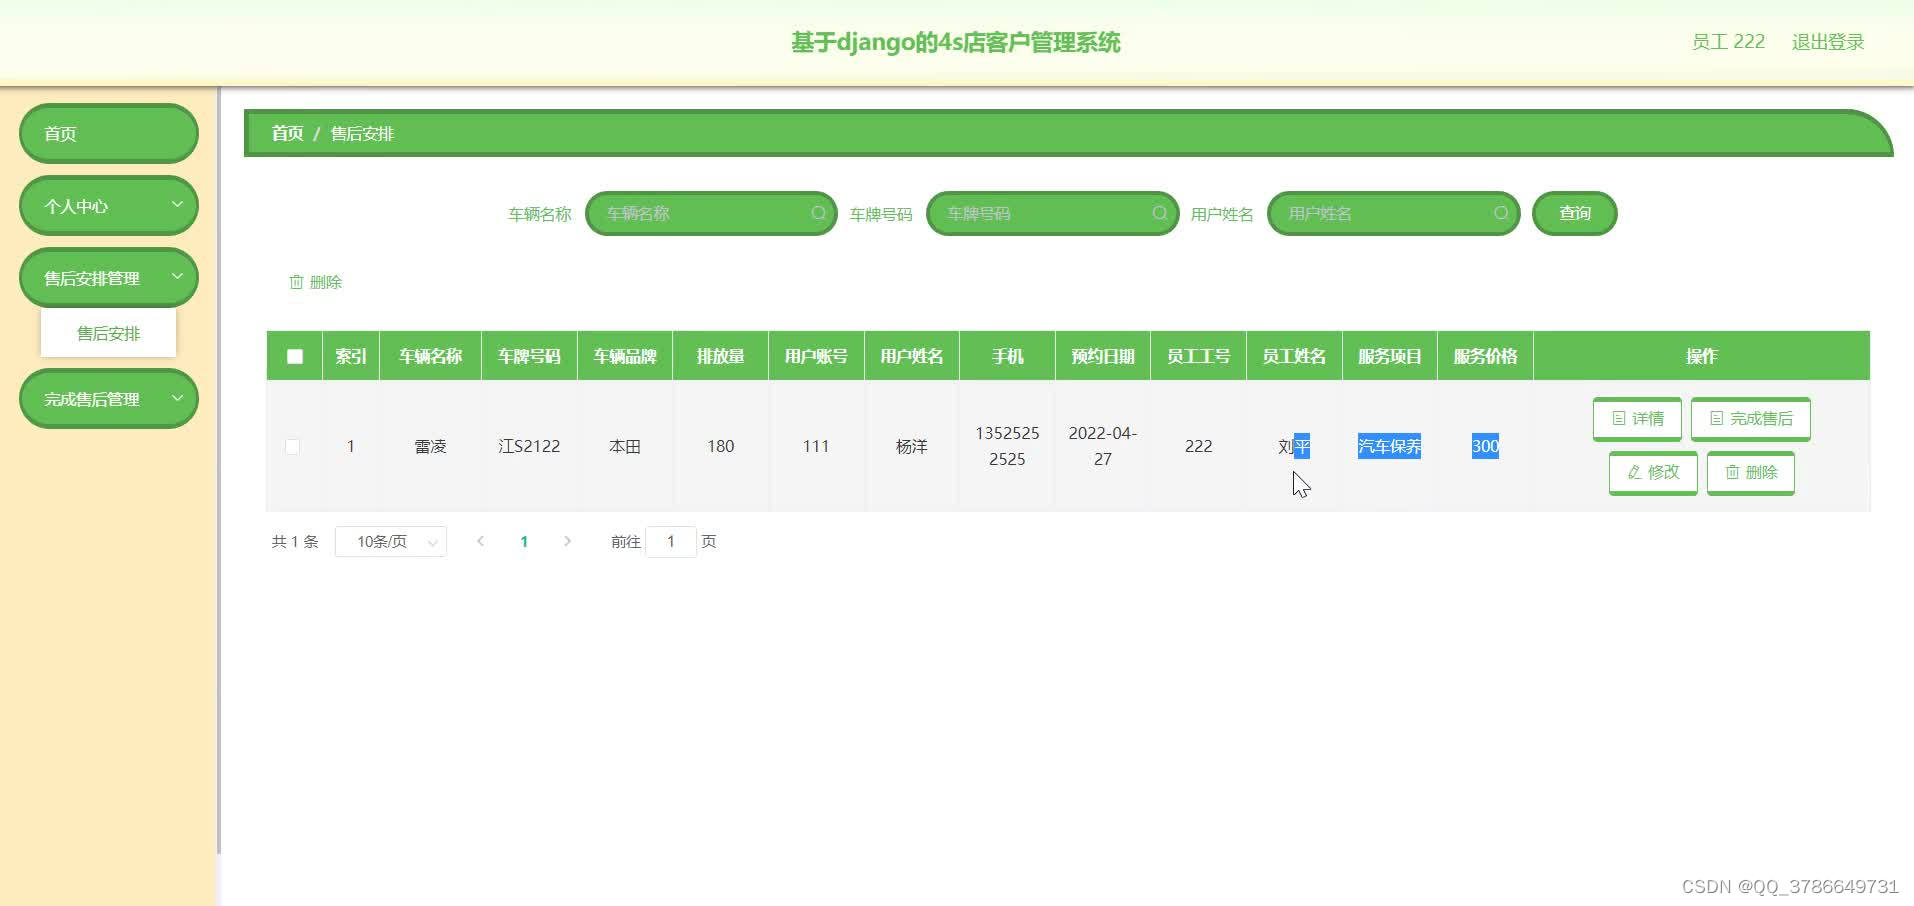Go to next page arrow
1914x906 pixels.
coord(567,541)
